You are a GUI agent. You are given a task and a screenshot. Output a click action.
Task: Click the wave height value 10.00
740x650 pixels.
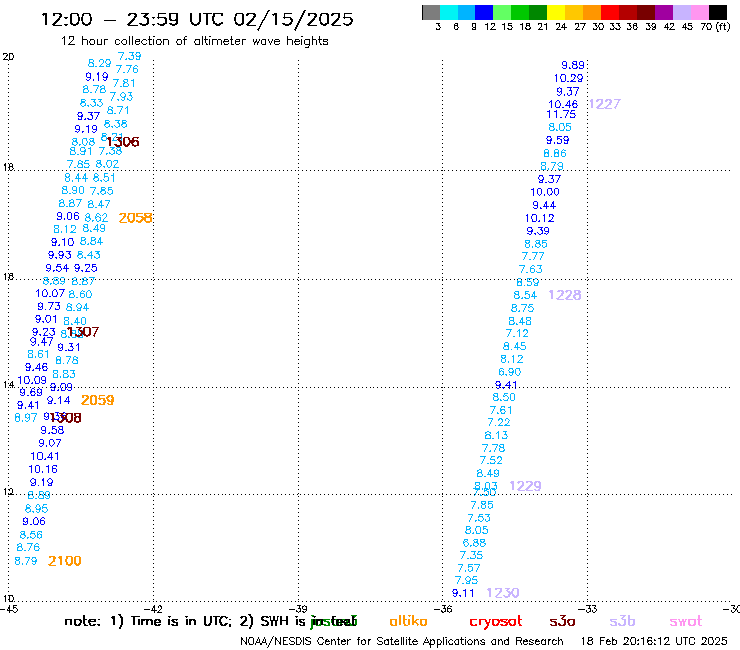(x=545, y=192)
